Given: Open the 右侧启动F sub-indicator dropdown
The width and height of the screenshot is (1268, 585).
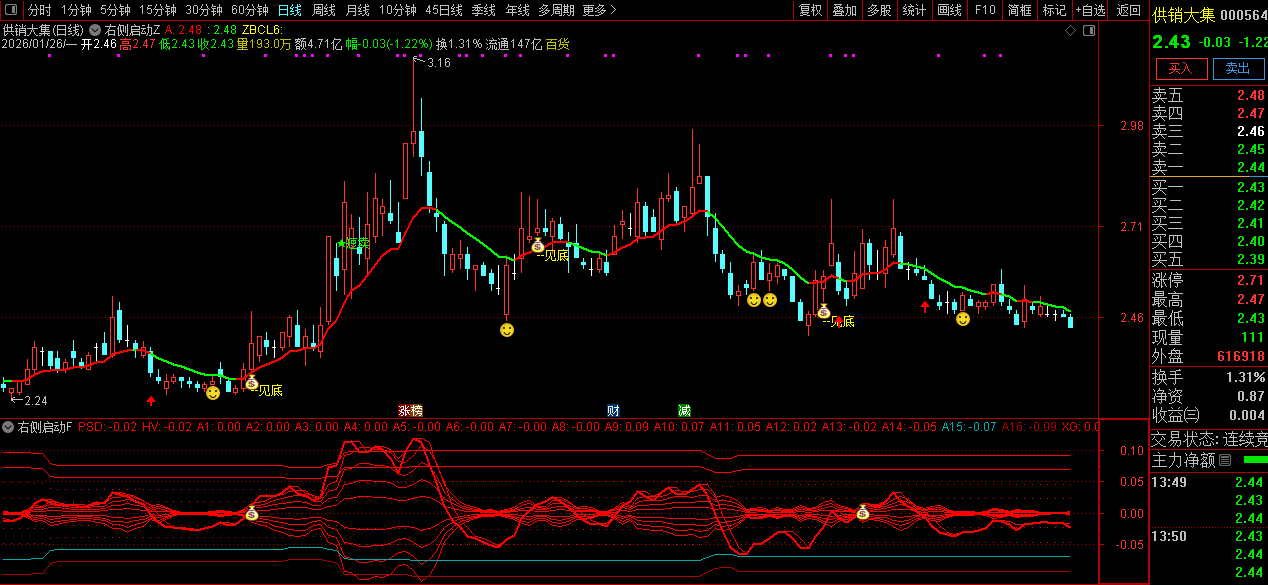Looking at the screenshot, I should (x=8, y=427).
